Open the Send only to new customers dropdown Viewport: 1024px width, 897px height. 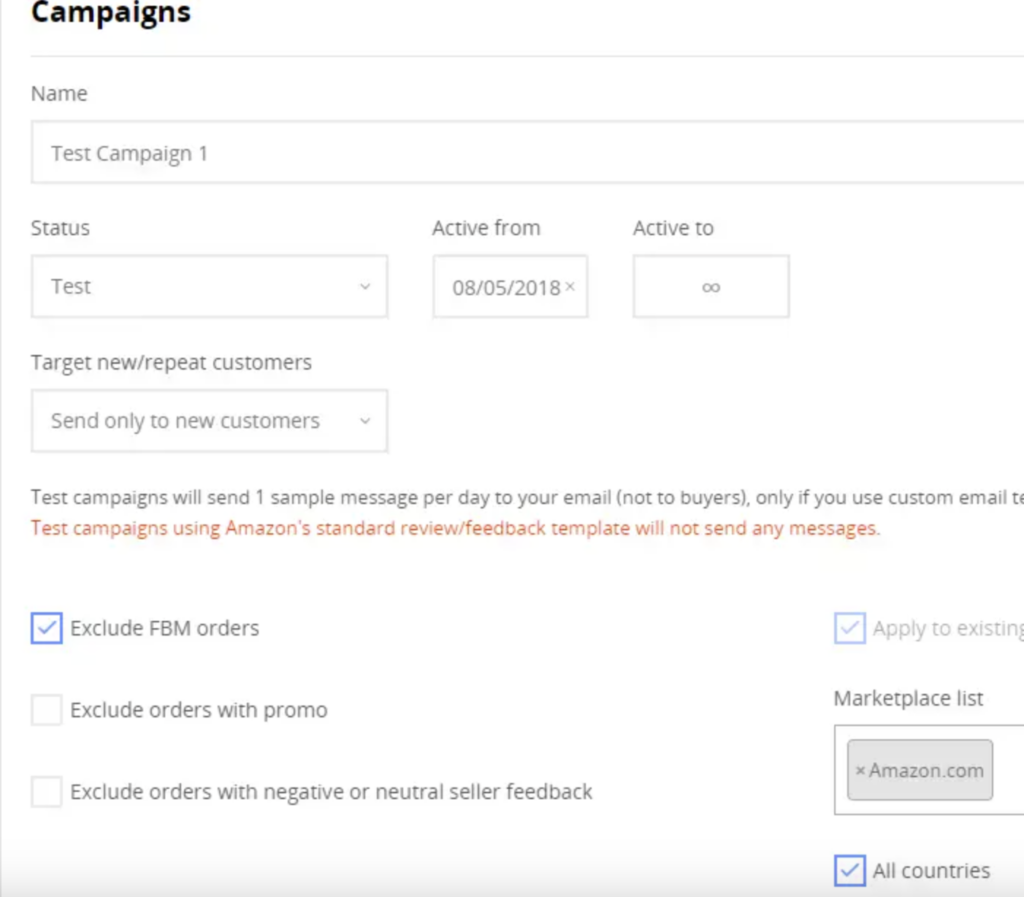pos(209,421)
